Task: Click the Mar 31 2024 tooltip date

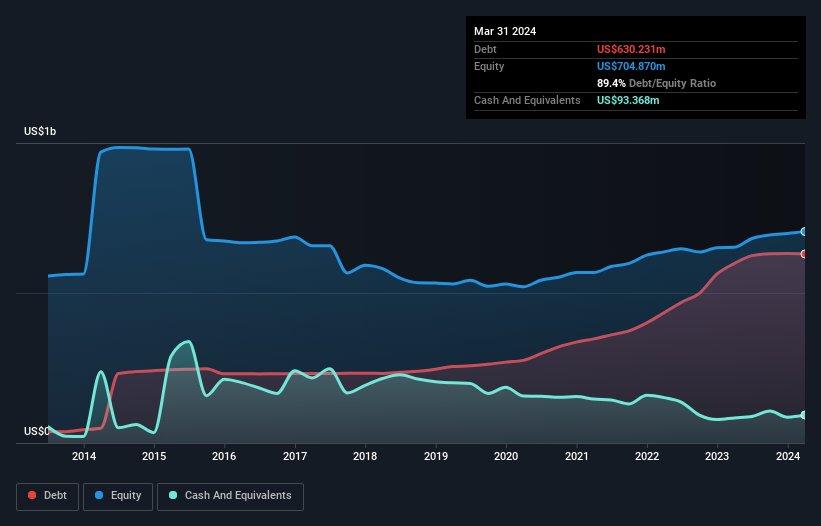Action: pos(505,31)
